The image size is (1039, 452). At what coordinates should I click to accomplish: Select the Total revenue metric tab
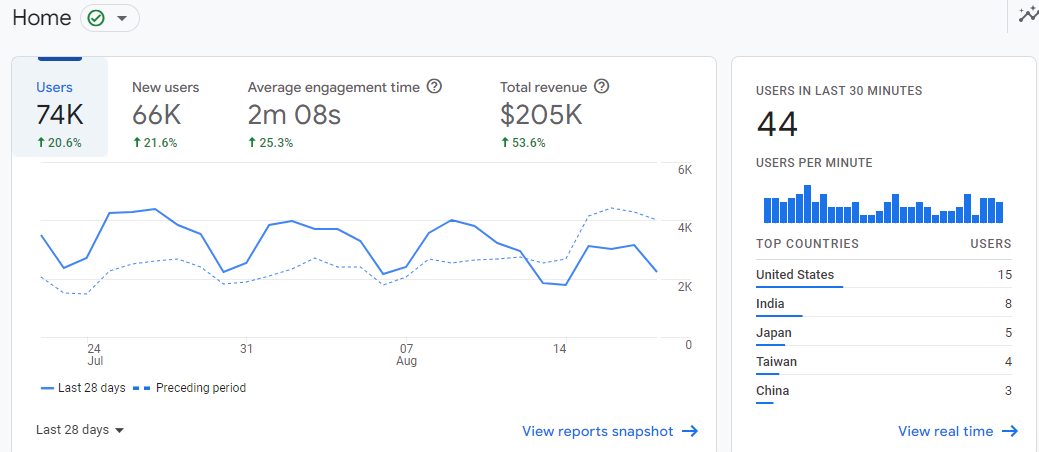click(554, 114)
